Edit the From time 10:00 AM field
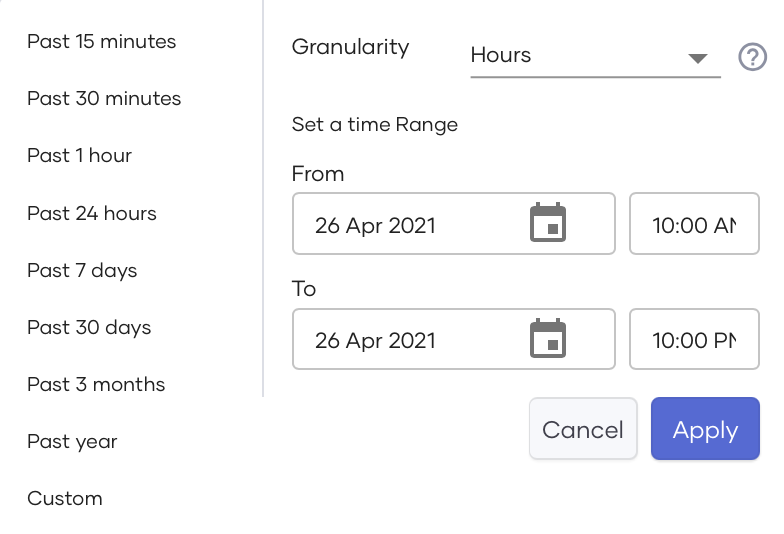 [x=694, y=225]
